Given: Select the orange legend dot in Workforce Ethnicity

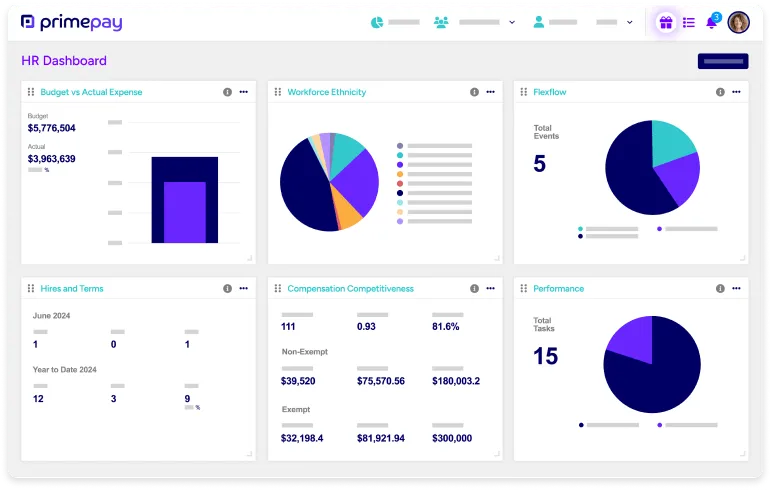Looking at the screenshot, I should [x=400, y=174].
